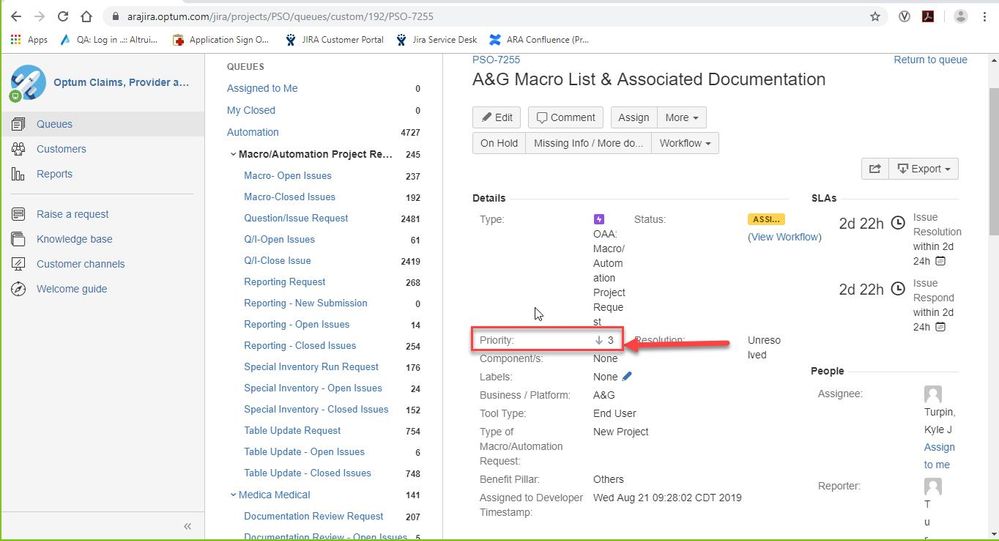Open the Welcome guide compass item
The width and height of the screenshot is (999, 541).
point(71,289)
